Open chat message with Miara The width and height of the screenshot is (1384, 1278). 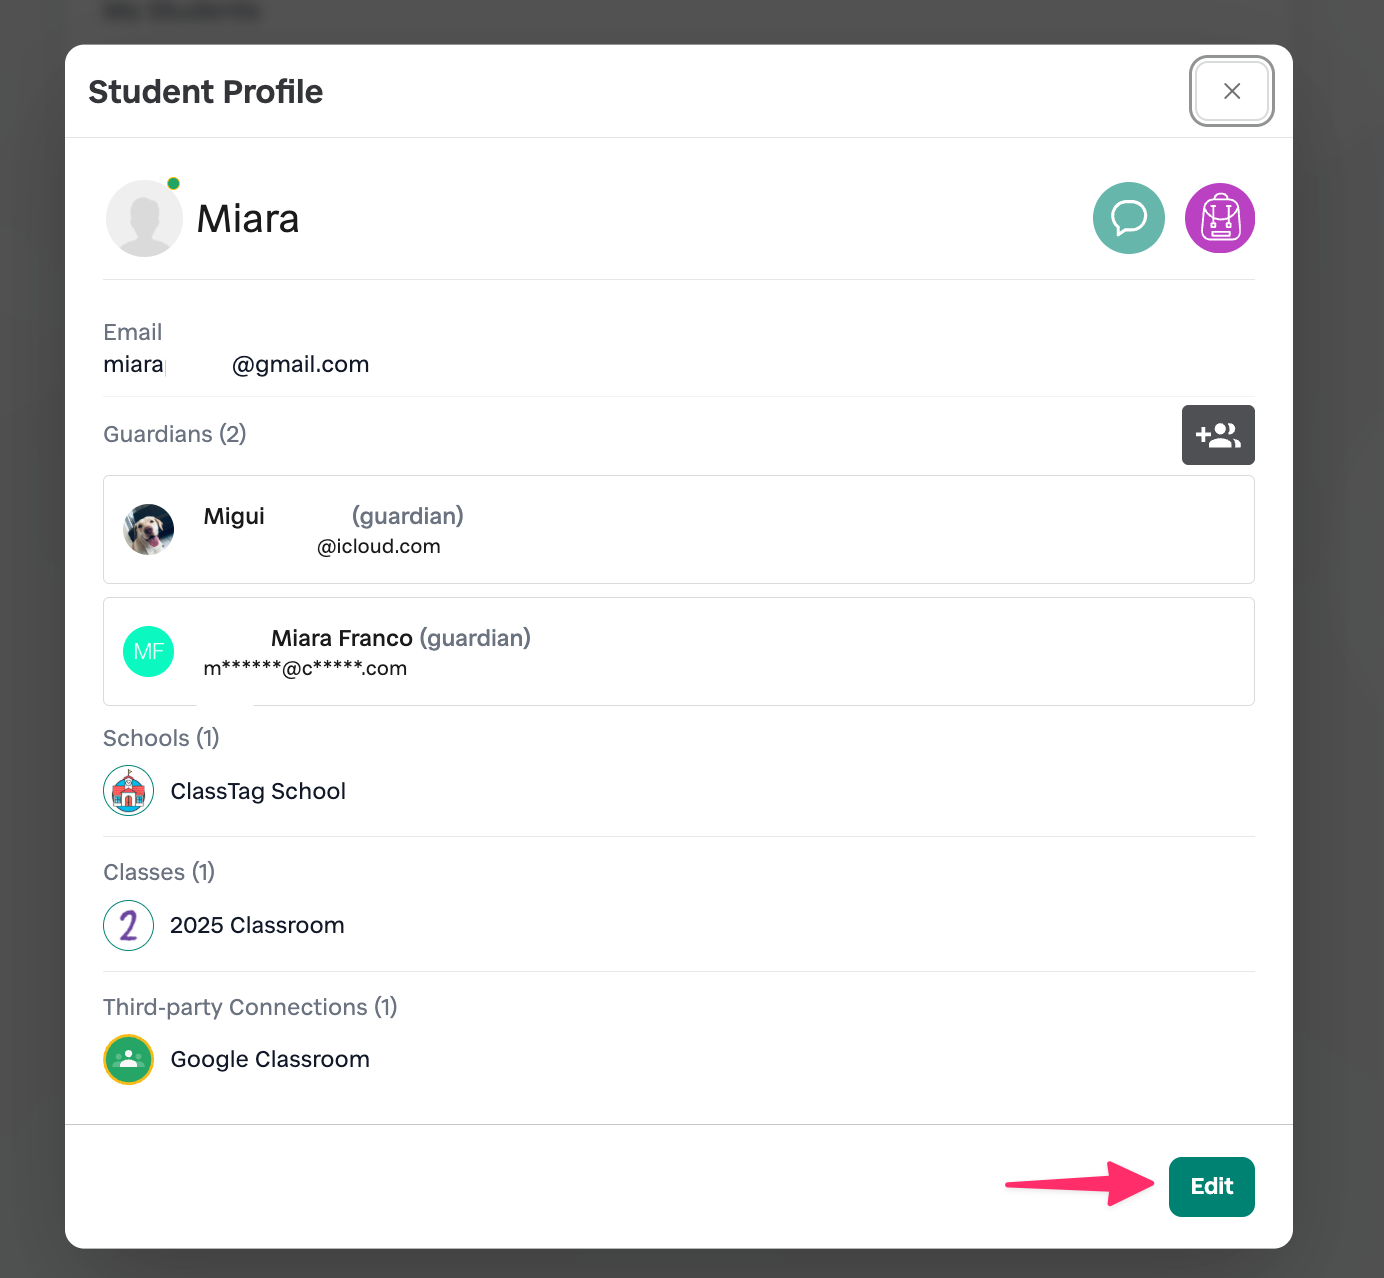[x=1128, y=218]
